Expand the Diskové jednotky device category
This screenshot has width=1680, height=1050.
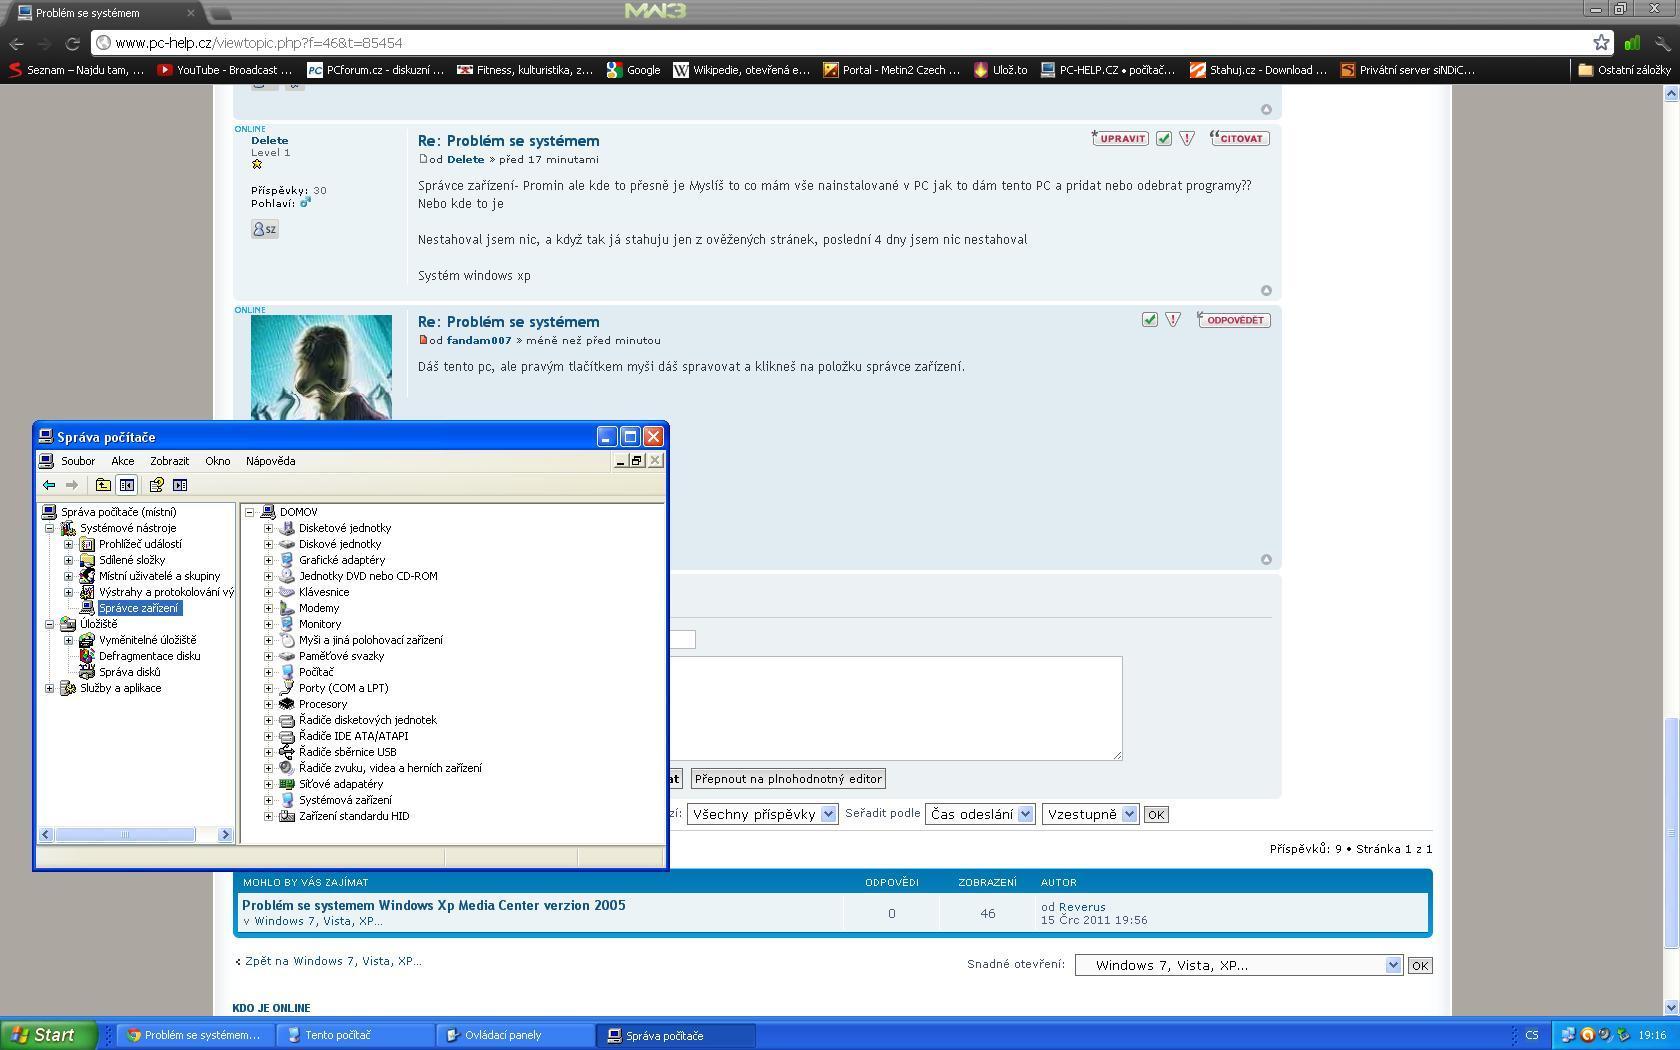point(268,544)
